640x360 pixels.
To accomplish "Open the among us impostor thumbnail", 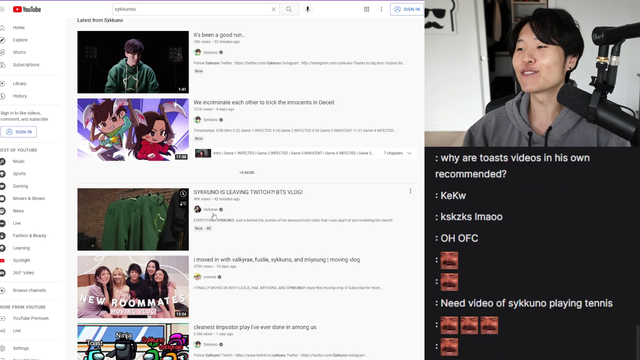I will pyautogui.click(x=133, y=342).
